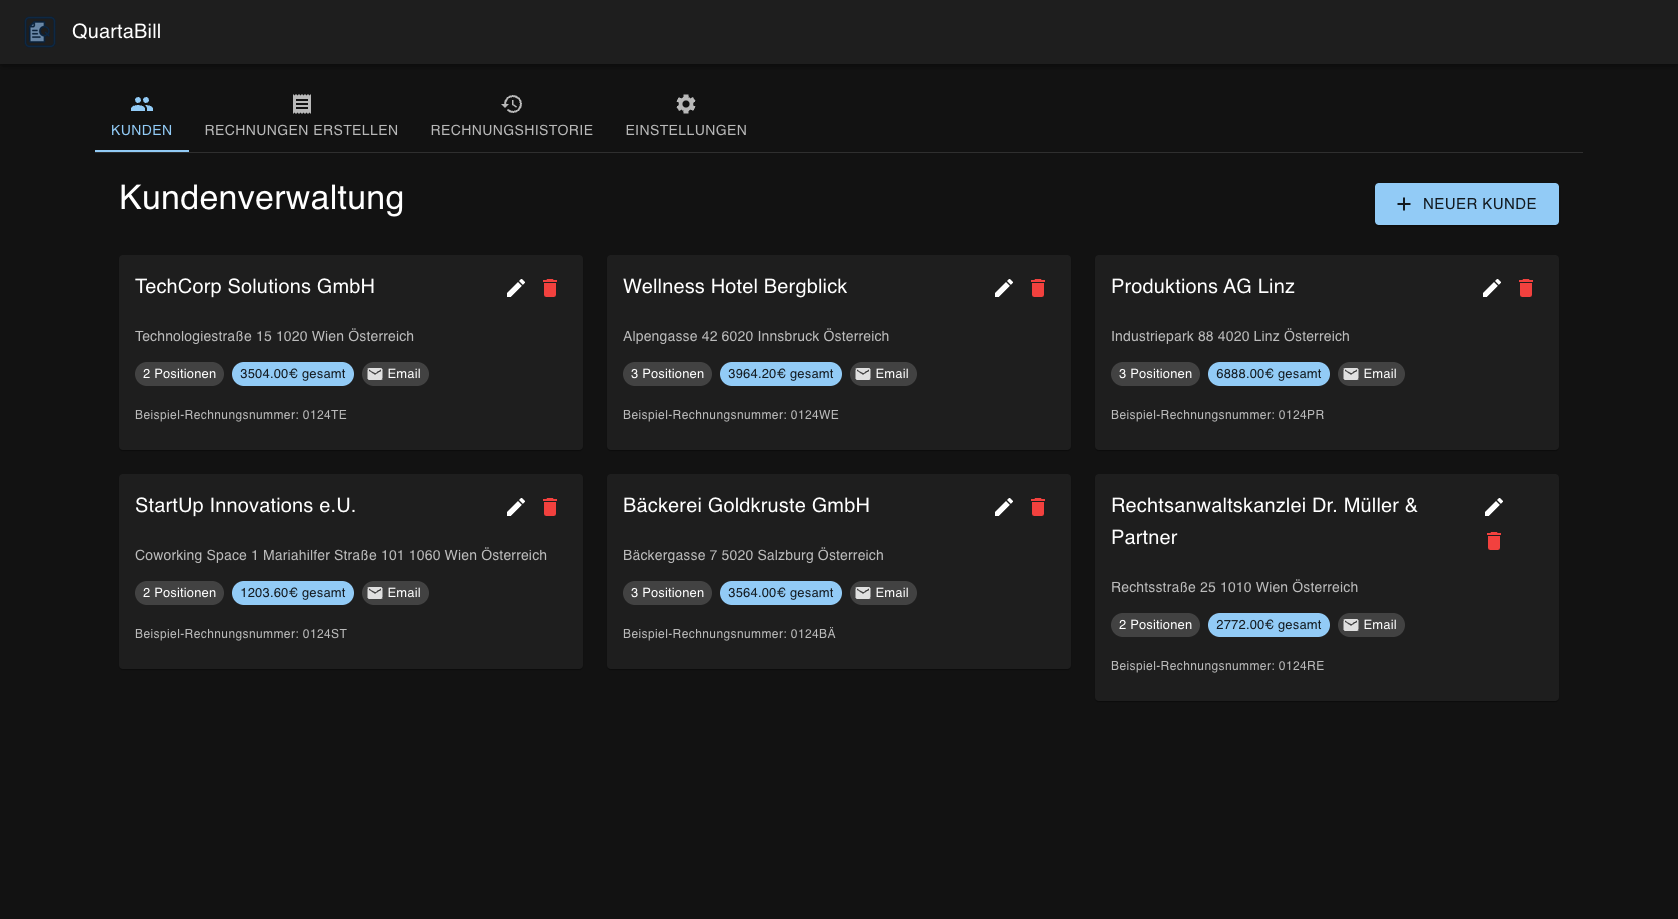The width and height of the screenshot is (1678, 919).
Task: Edit the TechCorp Solutions GmbH customer
Action: click(x=515, y=288)
